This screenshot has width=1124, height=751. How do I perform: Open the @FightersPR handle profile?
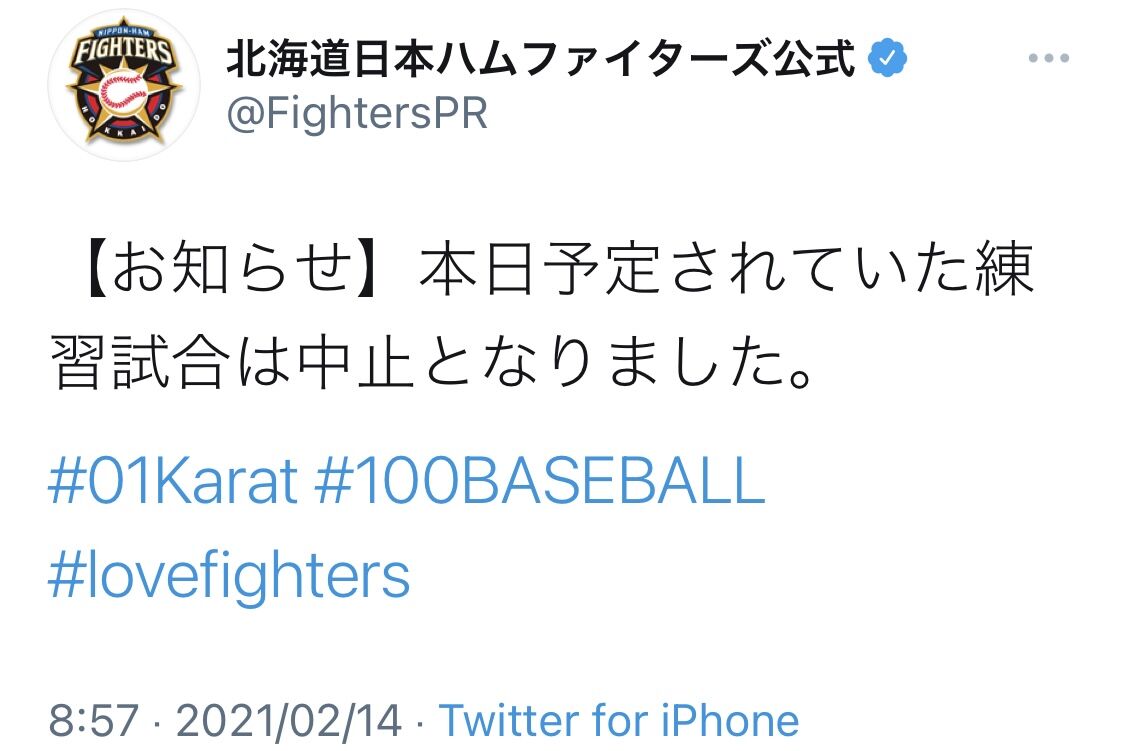357,114
